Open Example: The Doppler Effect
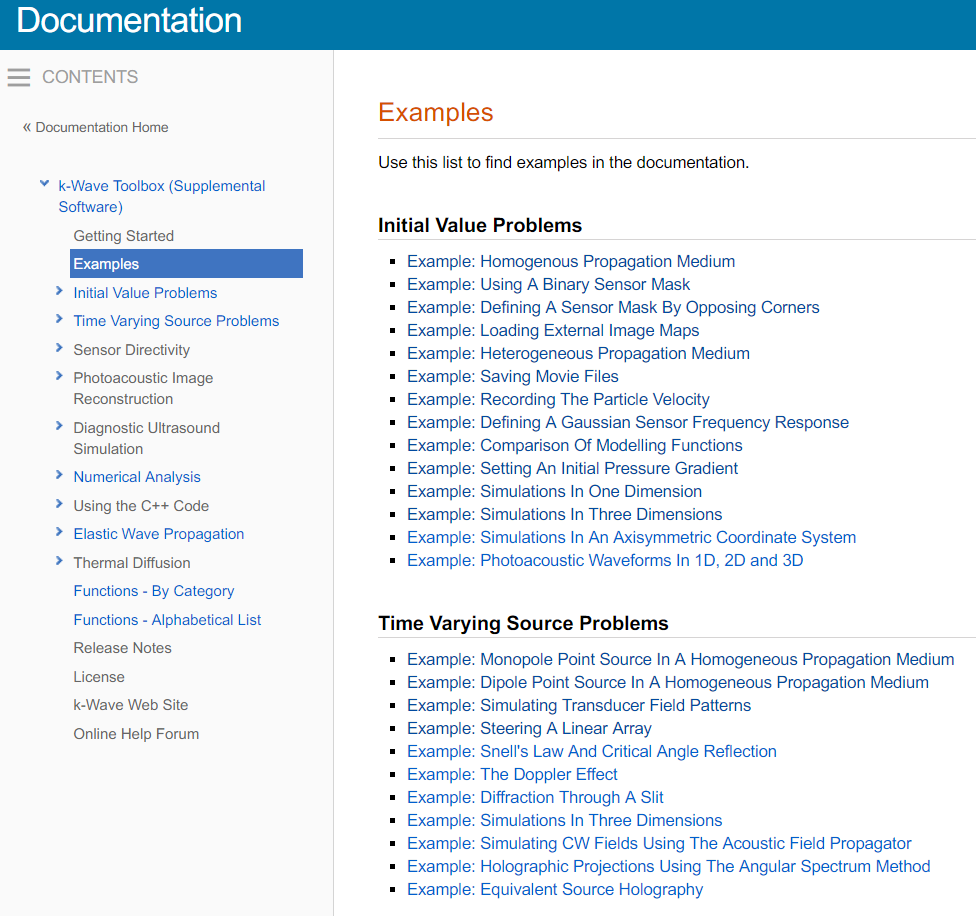This screenshot has height=916, width=976. (512, 774)
